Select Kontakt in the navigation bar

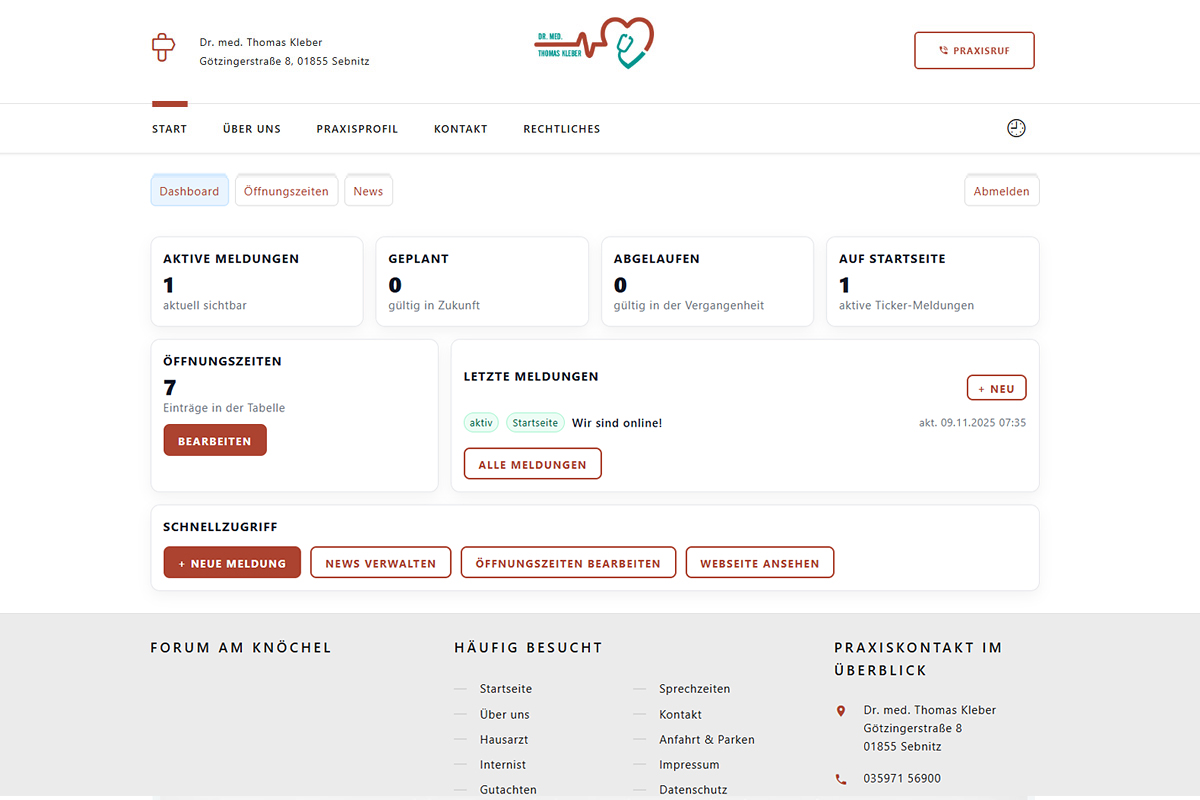click(460, 129)
